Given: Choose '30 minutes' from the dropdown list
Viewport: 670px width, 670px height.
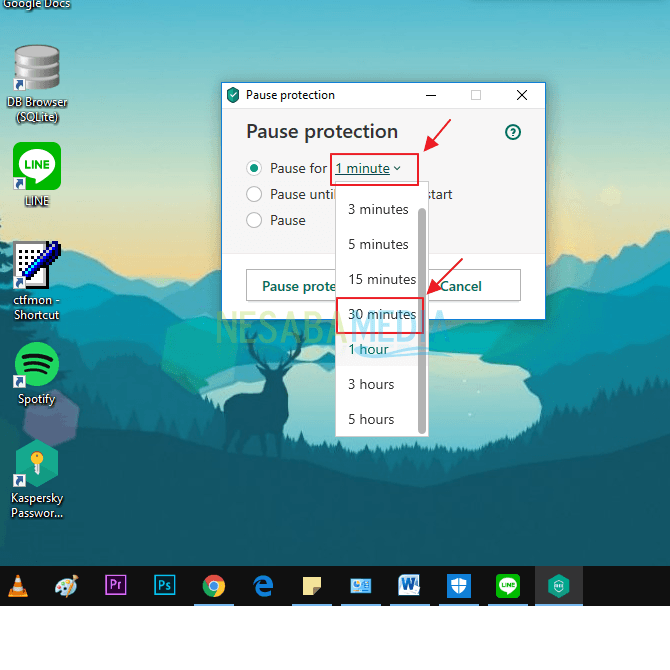Looking at the screenshot, I should coord(381,314).
